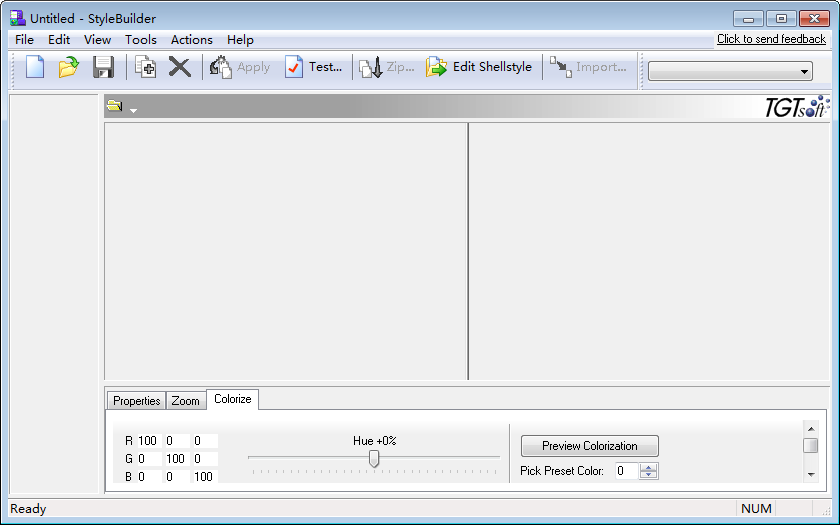
Task: Open the empty combo box in the toolbar
Action: click(730, 71)
